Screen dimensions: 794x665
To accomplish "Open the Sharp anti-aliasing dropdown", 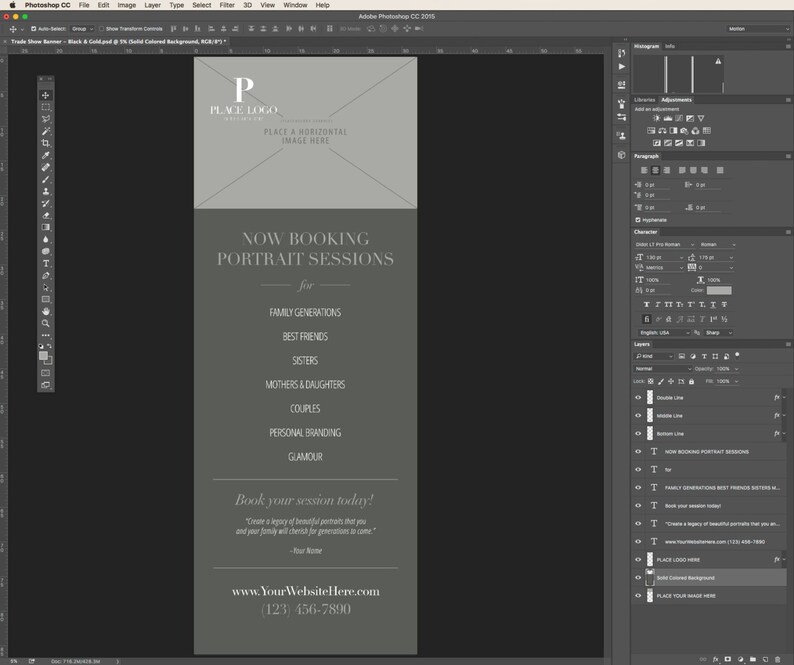I will (x=719, y=332).
